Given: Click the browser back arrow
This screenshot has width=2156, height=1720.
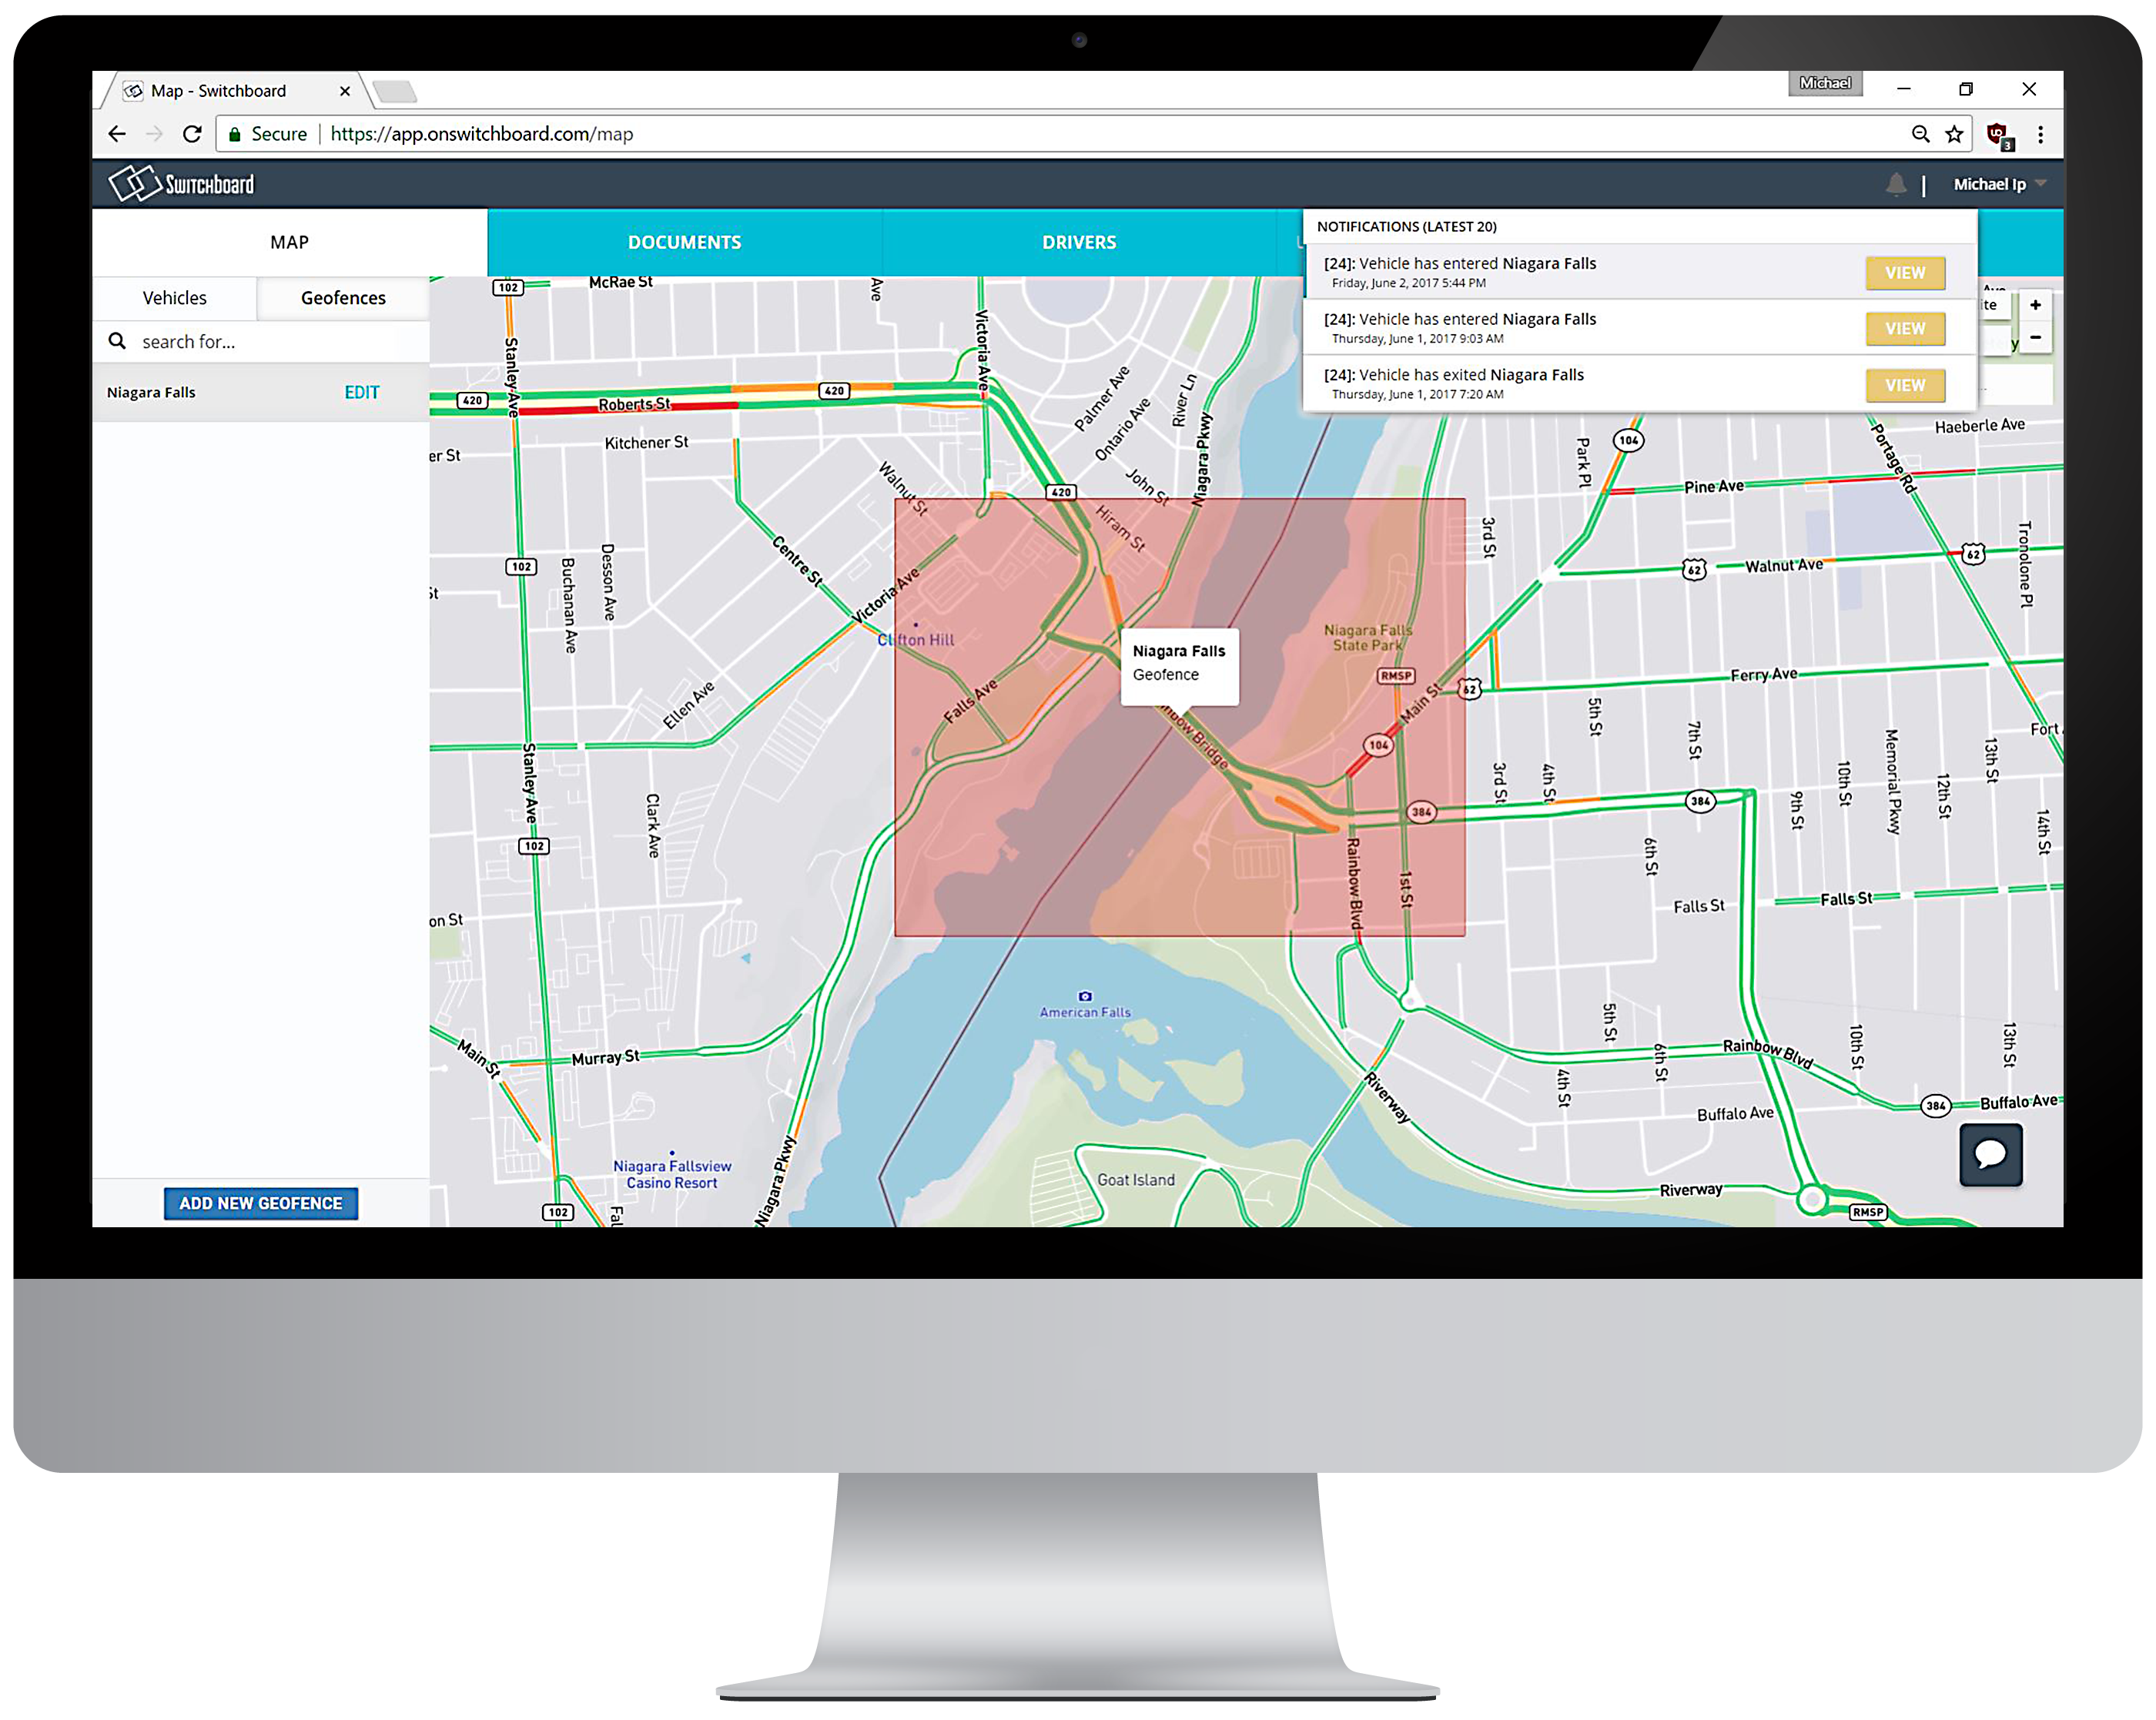Looking at the screenshot, I should pos(116,134).
